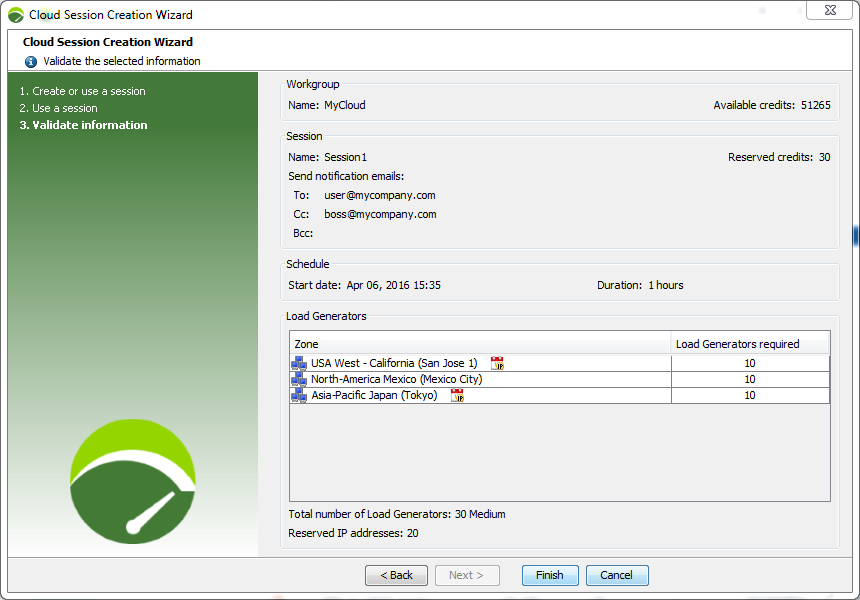Click the network icon for Asia-Pacific Japan zone
Screen dimensions: 860x600
(299, 395)
